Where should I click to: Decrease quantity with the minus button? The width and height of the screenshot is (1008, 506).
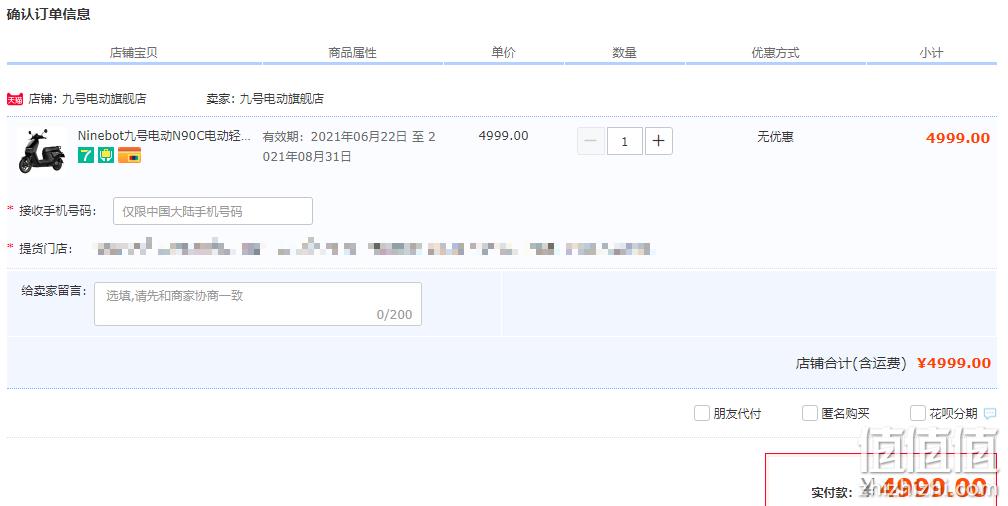(591, 141)
